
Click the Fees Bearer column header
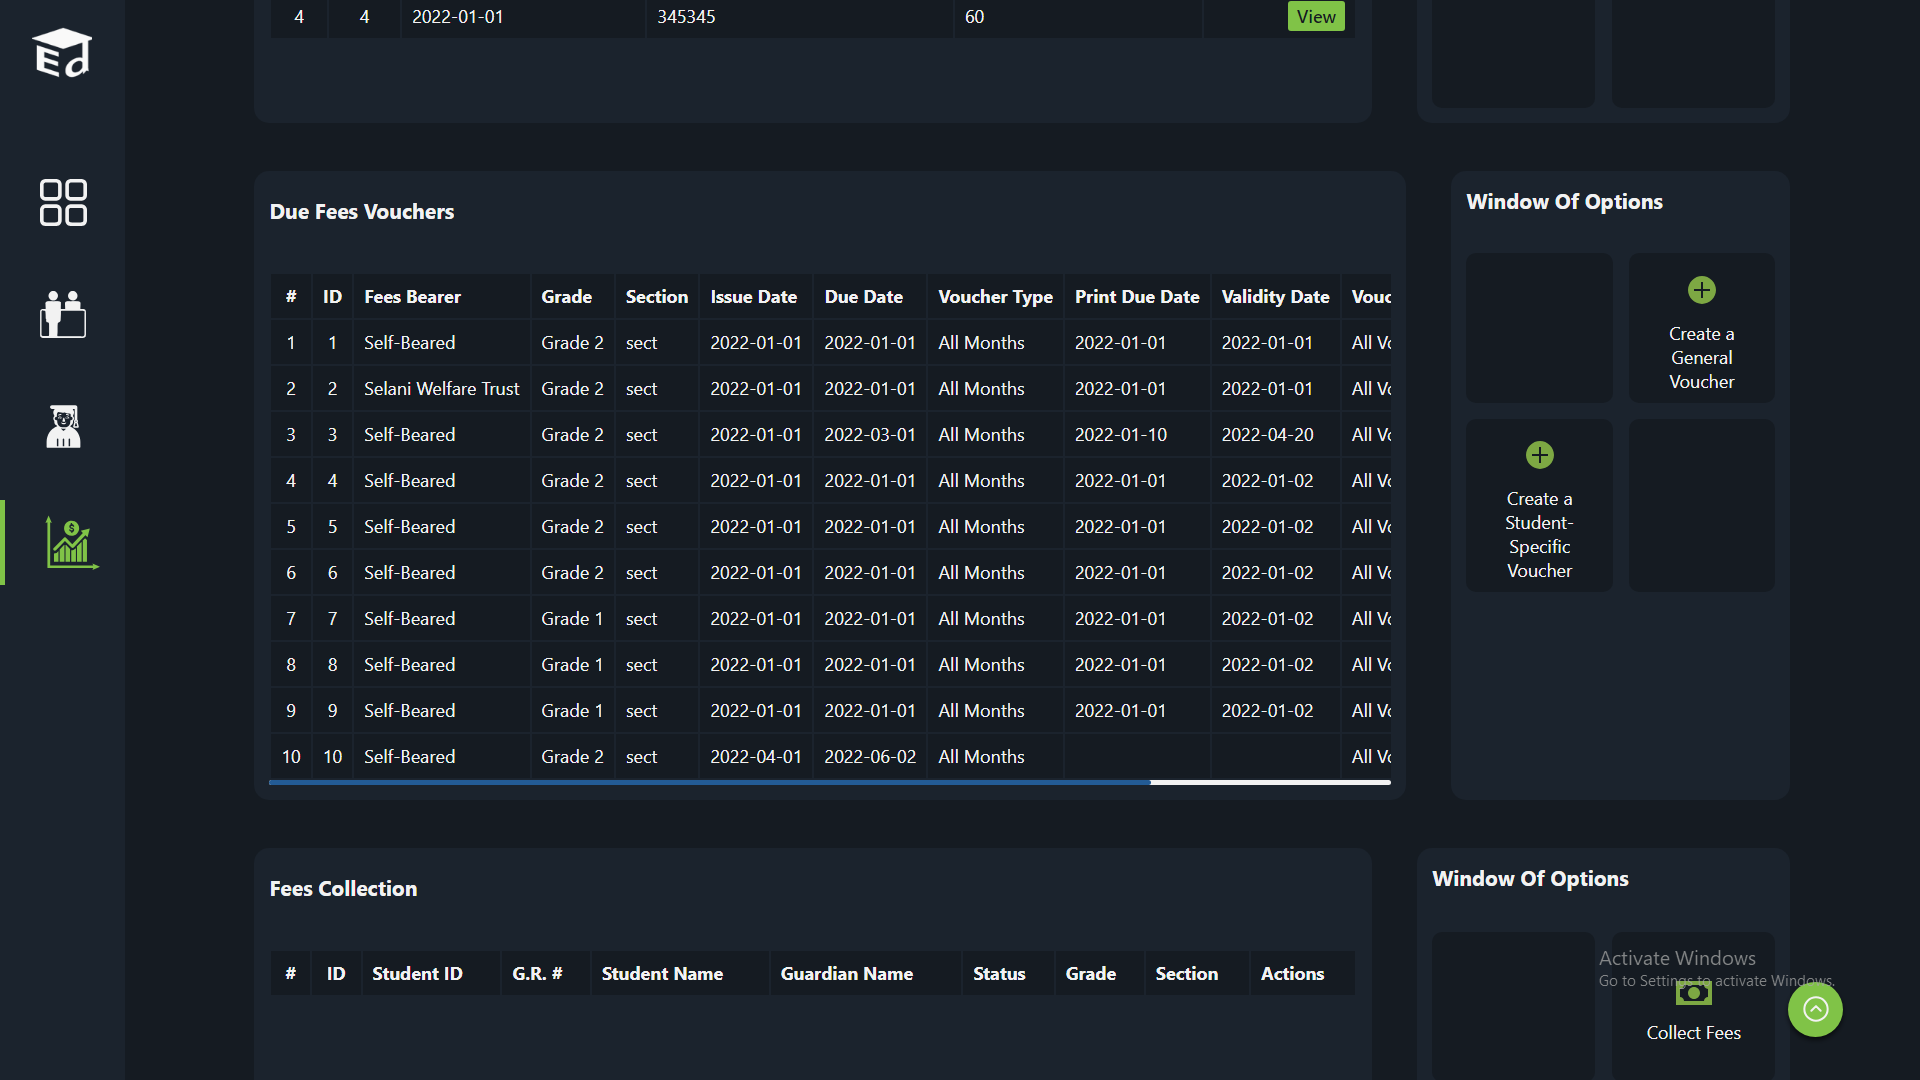pyautogui.click(x=412, y=297)
